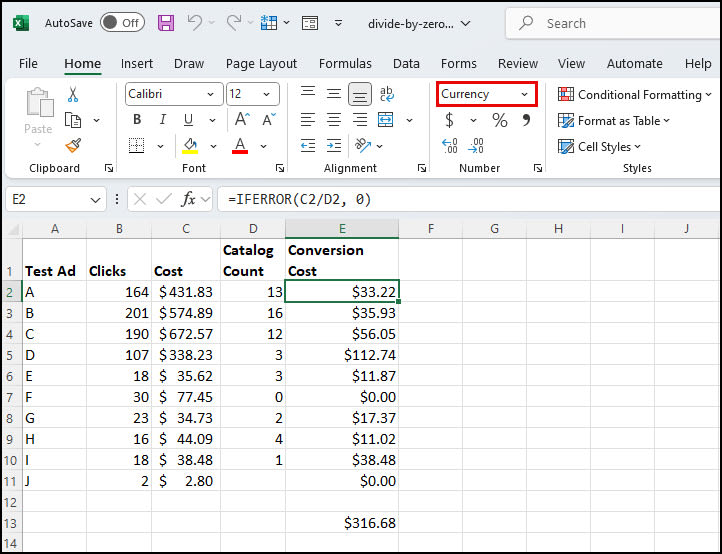Click the Borders icon
Image resolution: width=722 pixels, height=554 pixels.
[x=136, y=146]
